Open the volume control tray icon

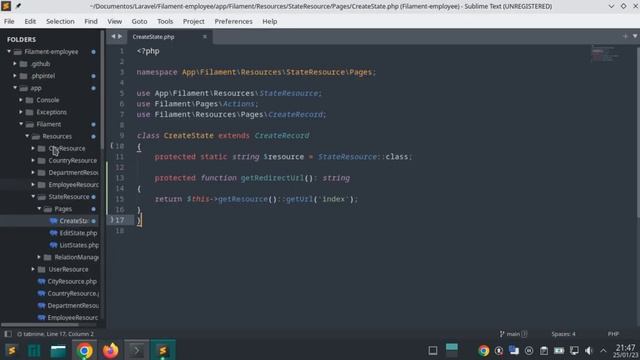(588, 351)
